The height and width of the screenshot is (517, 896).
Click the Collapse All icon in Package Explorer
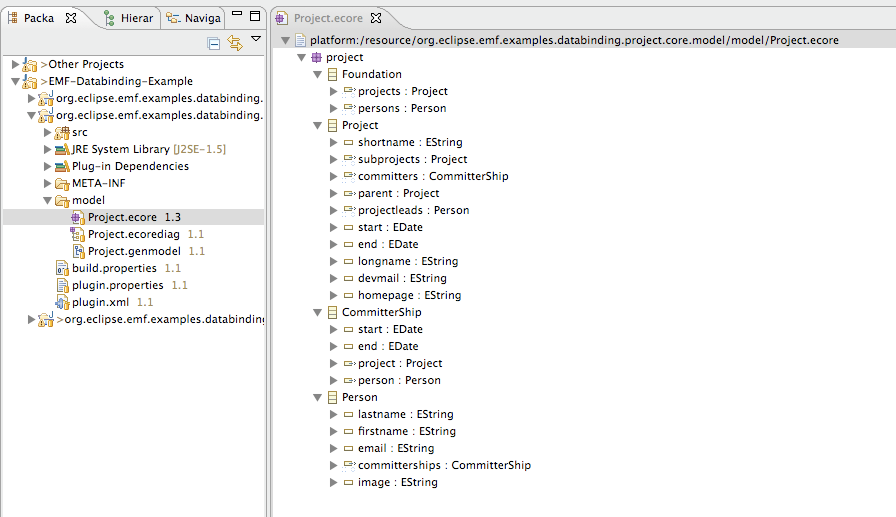click(x=214, y=43)
